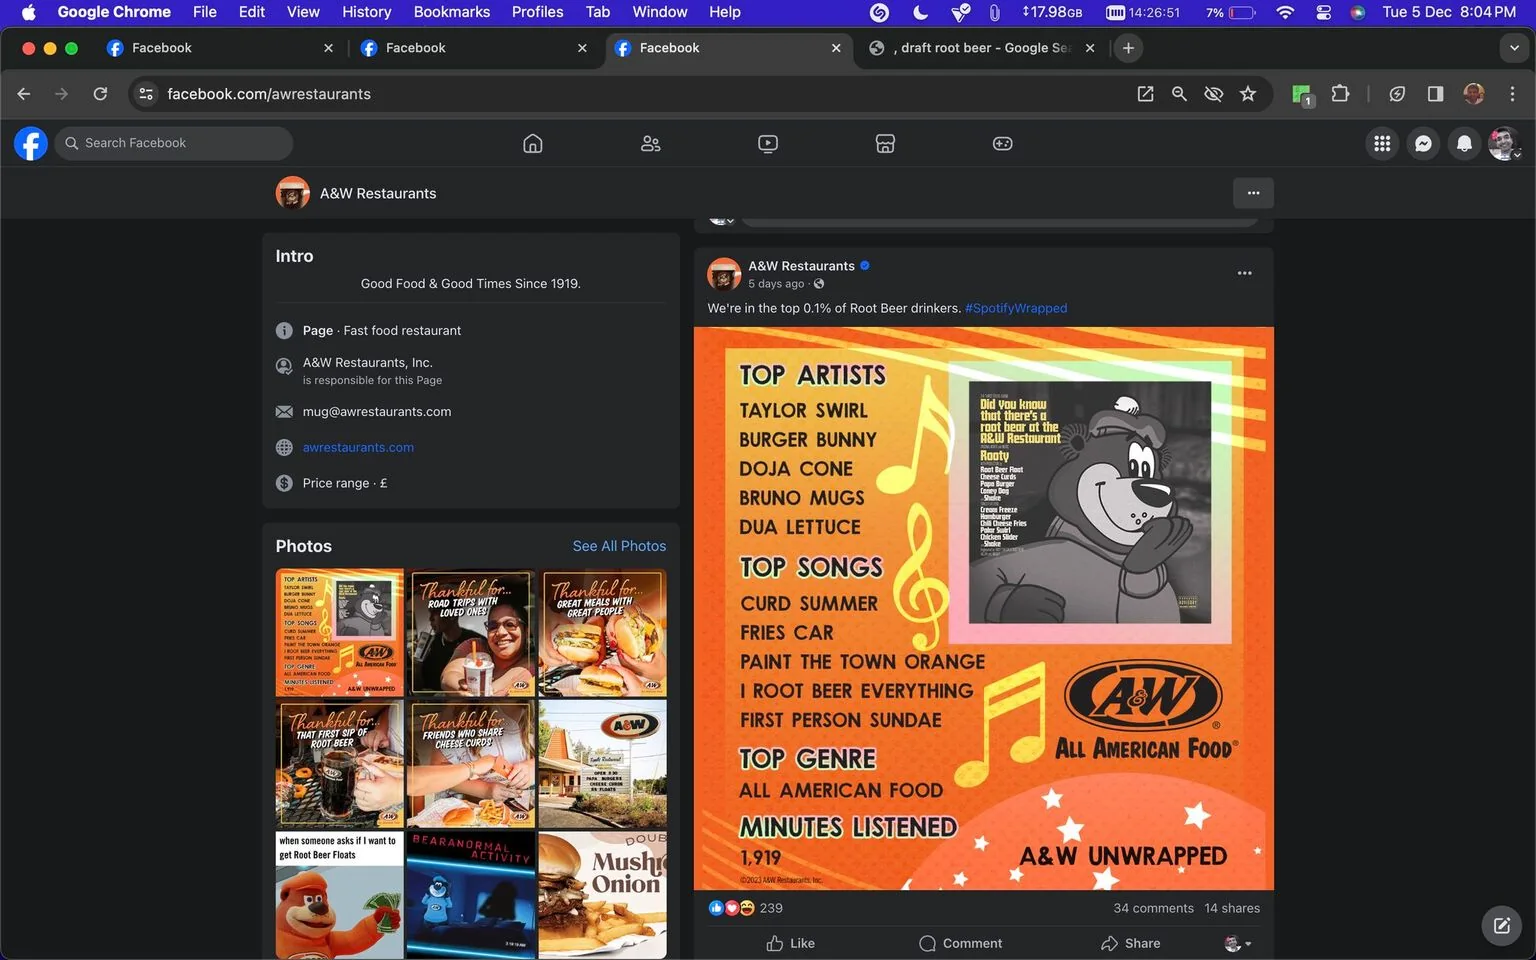This screenshot has height=960, width=1536.
Task: Click the Search Facebook field
Action: [174, 143]
